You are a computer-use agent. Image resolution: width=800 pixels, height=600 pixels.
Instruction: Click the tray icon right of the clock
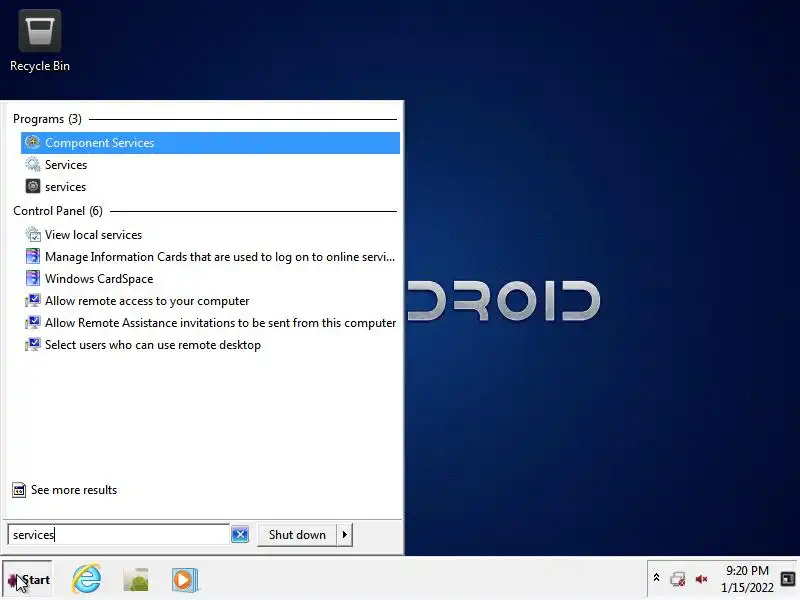[788, 579]
